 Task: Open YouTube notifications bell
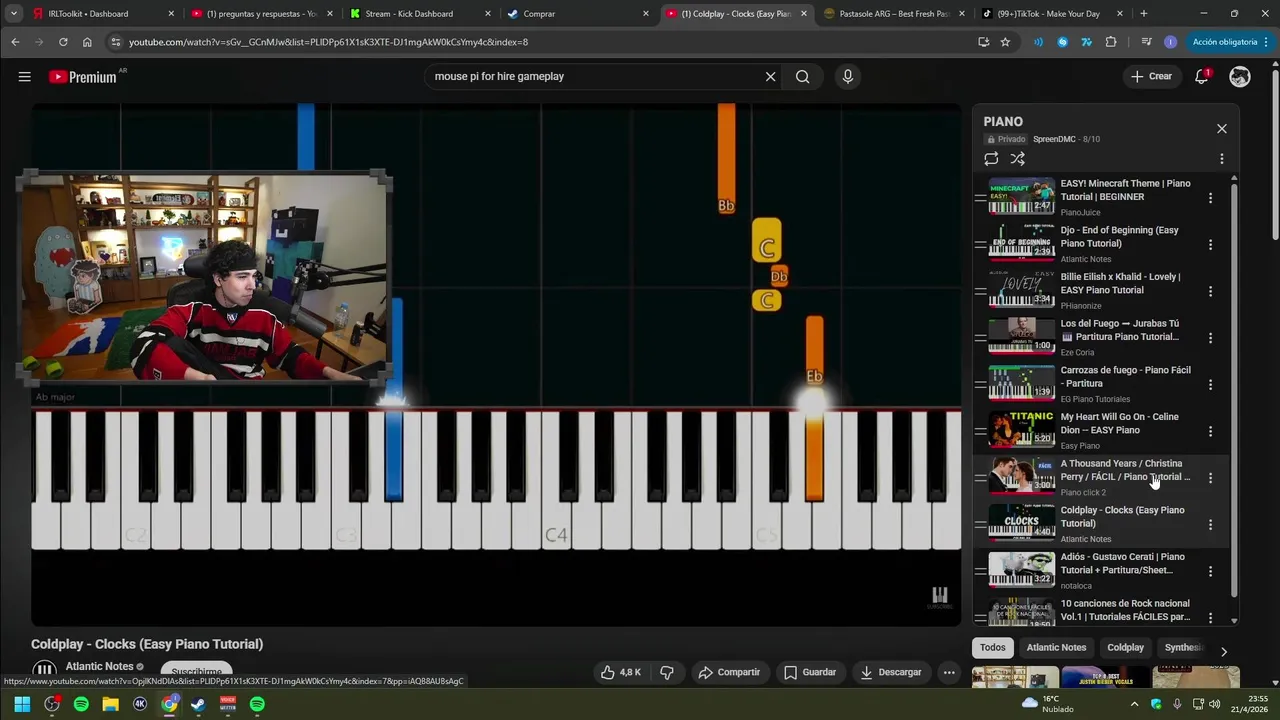pyautogui.click(x=1202, y=77)
